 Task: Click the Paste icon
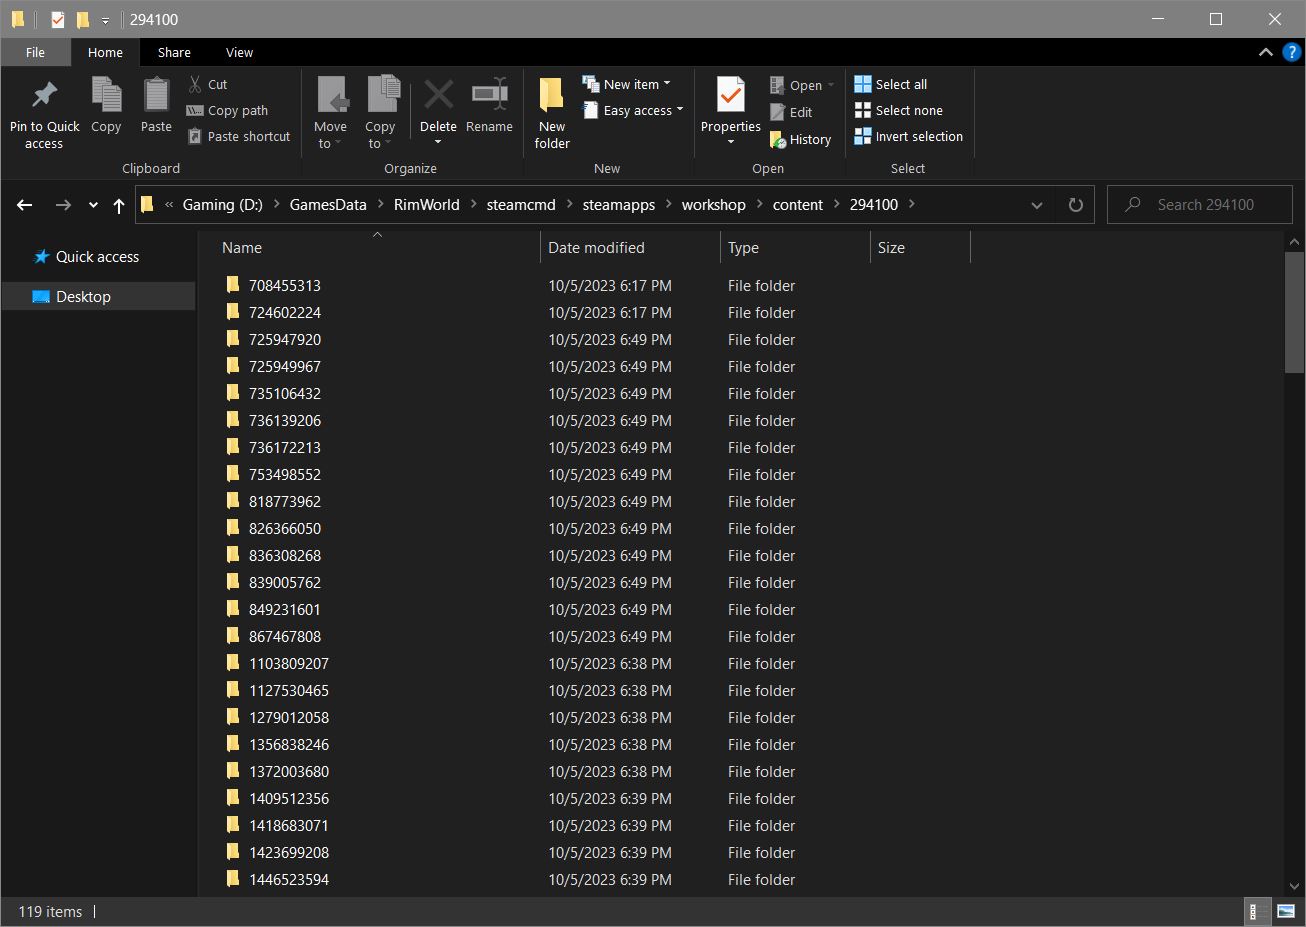(x=155, y=105)
